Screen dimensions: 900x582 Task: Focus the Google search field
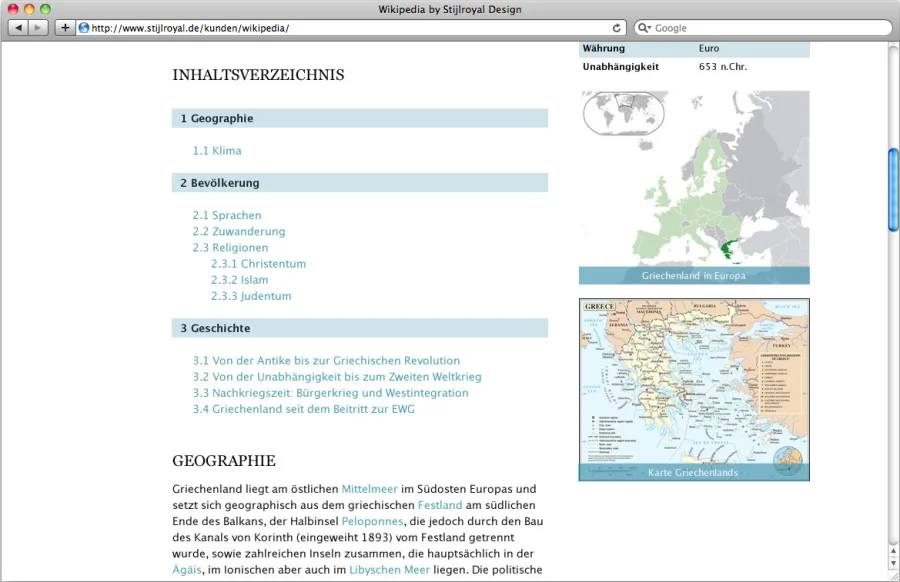[x=765, y=28]
